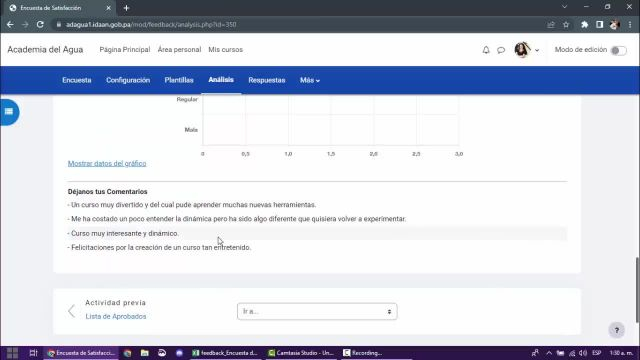
Task: Toggle the browser side panel icon
Action: click(599, 24)
